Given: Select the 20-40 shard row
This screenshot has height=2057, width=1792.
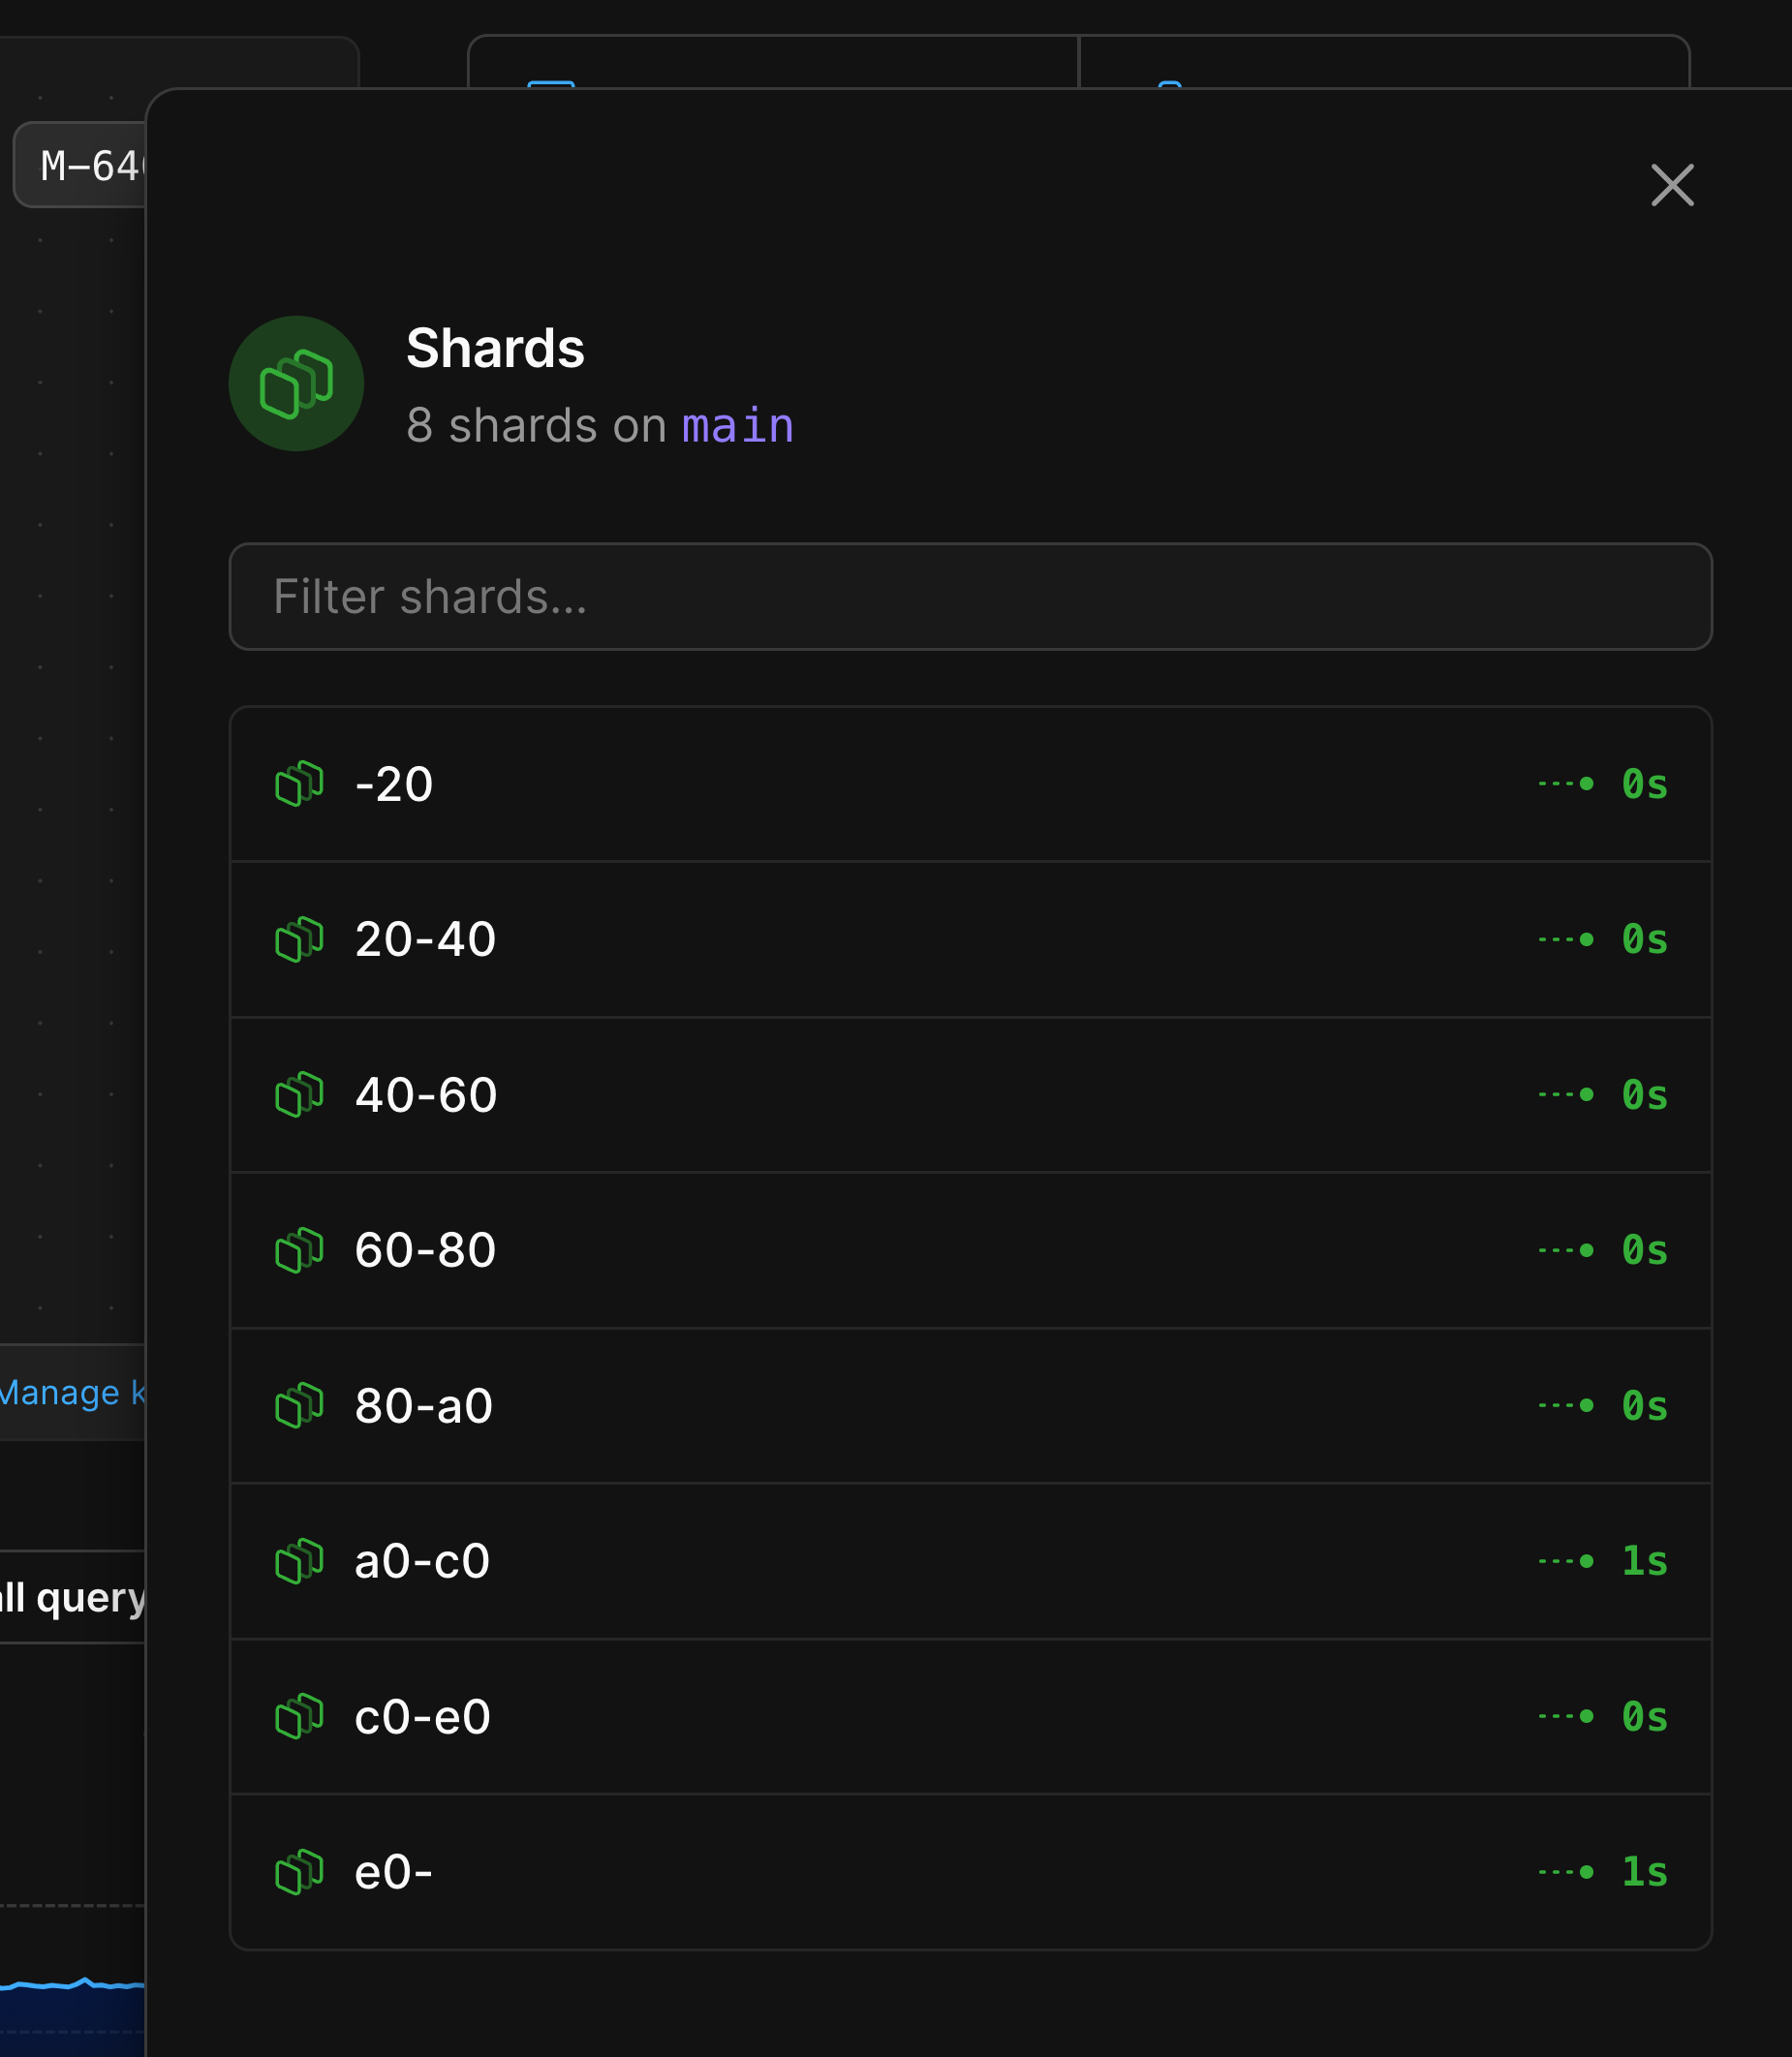Looking at the screenshot, I should [x=900, y=939].
